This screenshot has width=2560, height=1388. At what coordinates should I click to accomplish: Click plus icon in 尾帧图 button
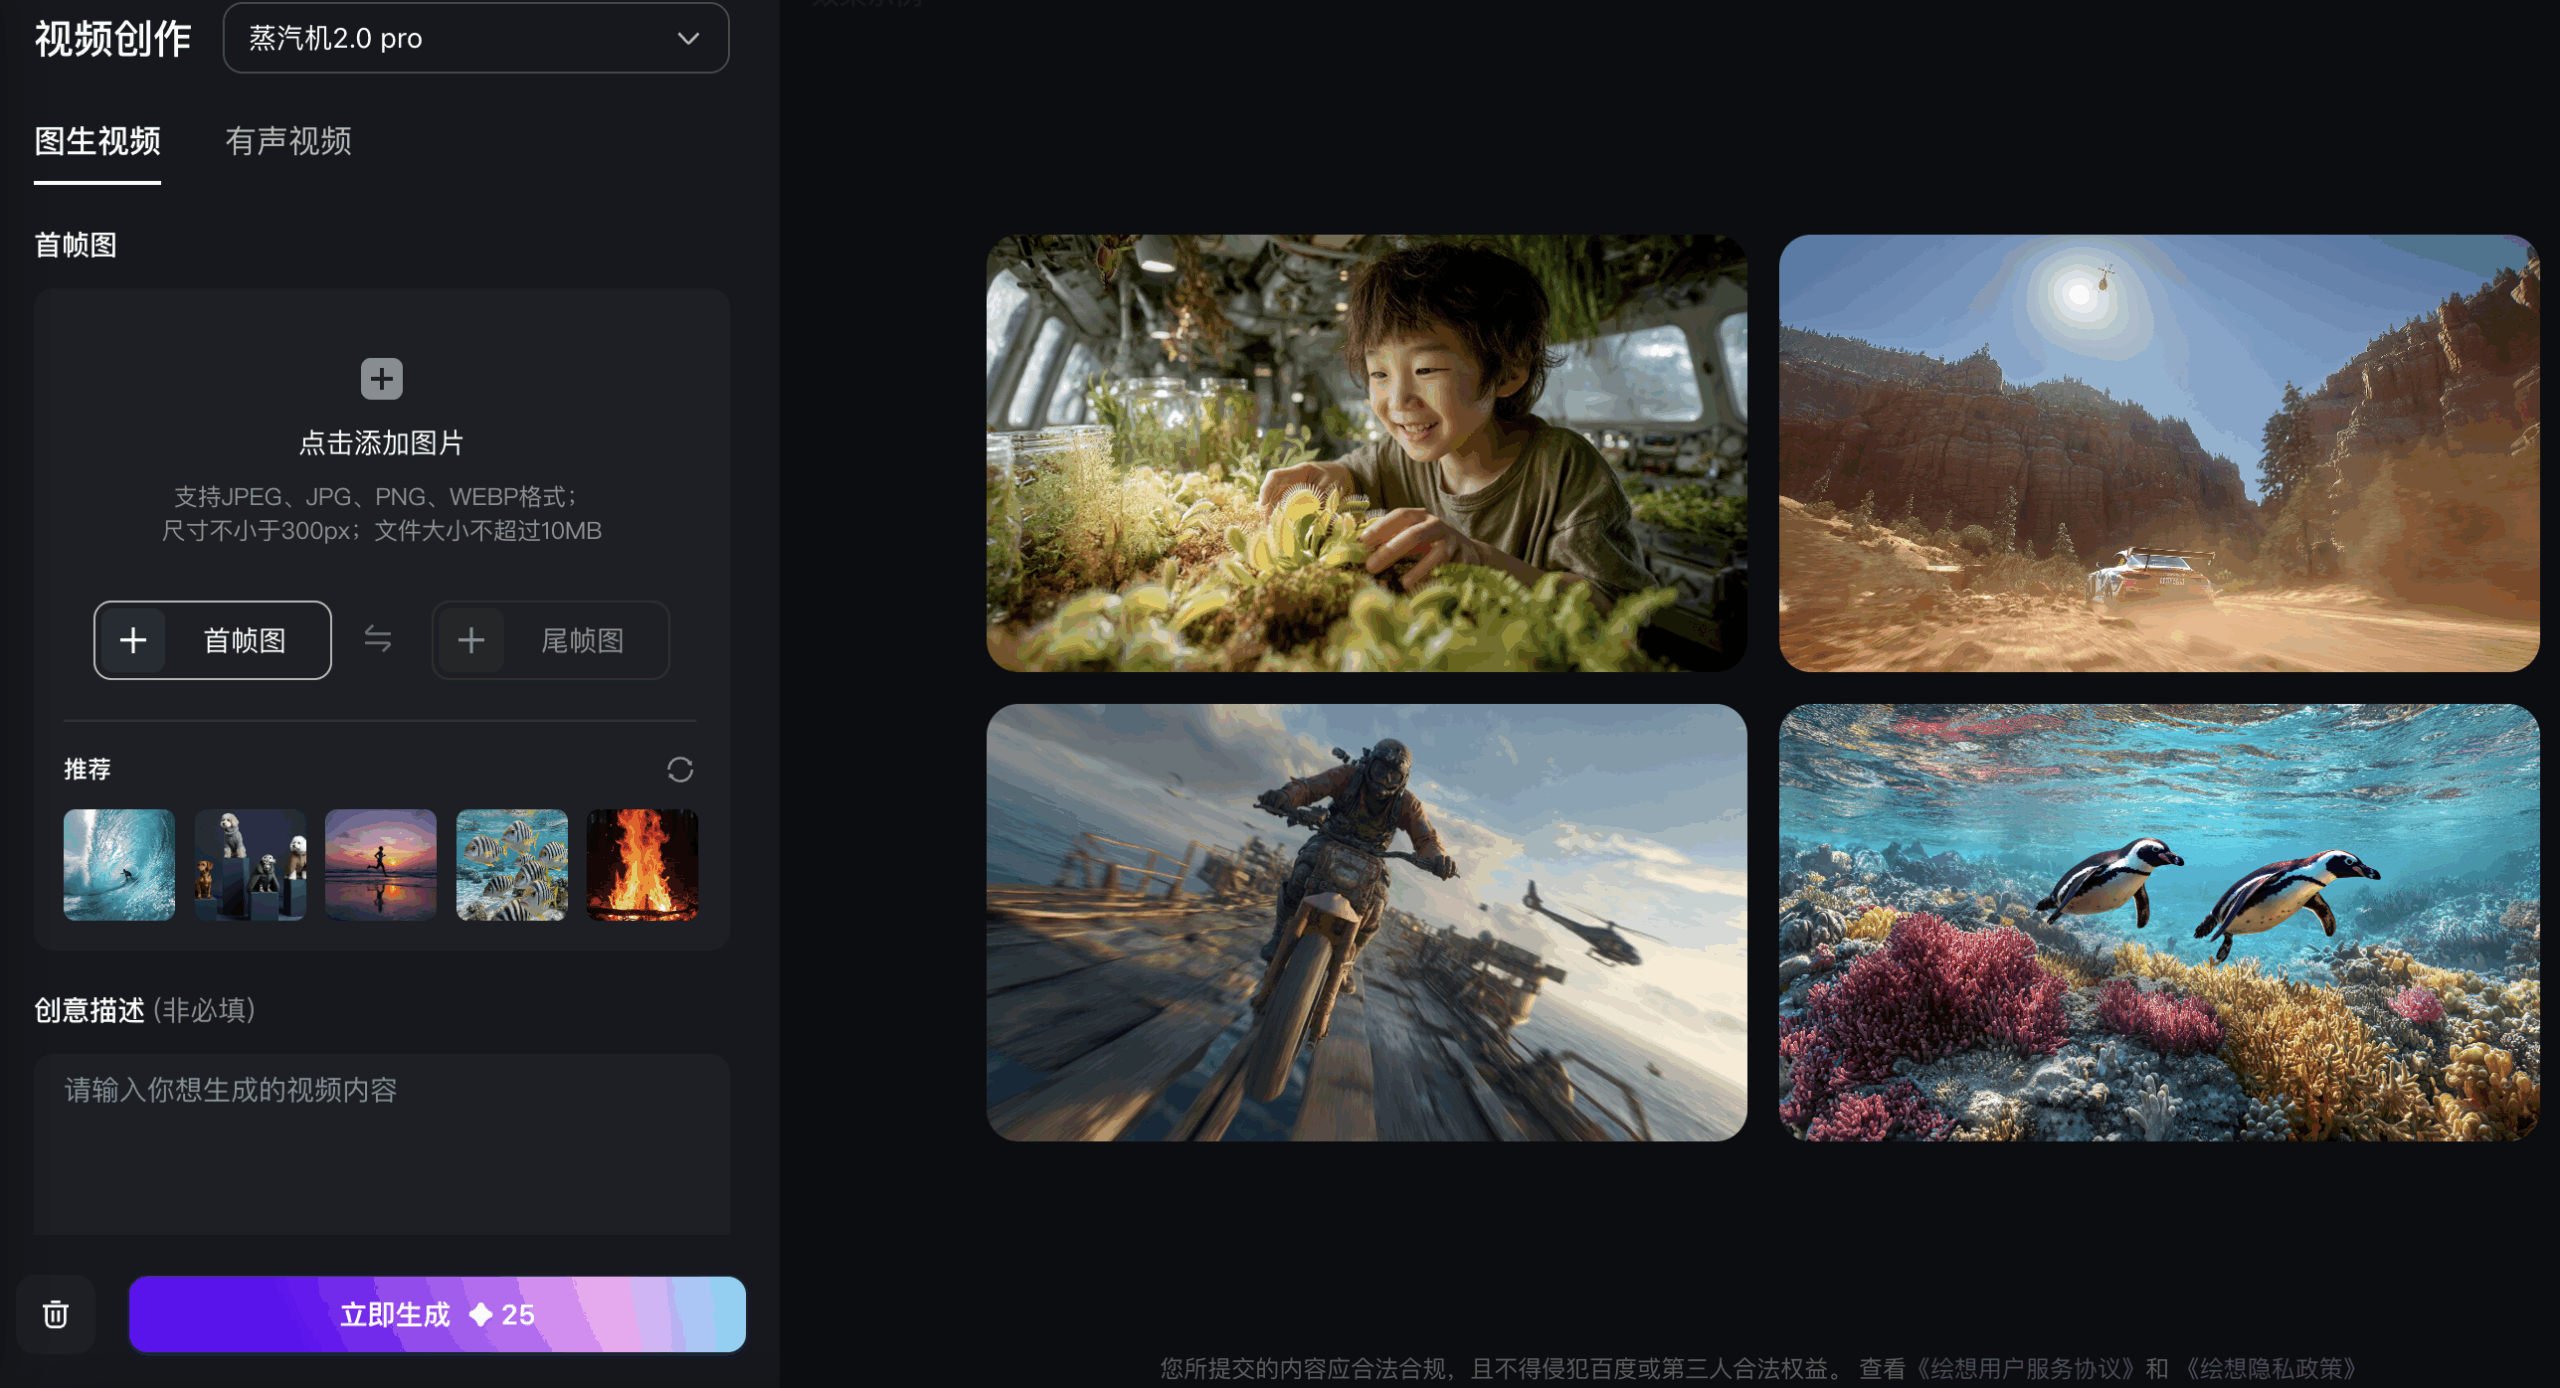coord(471,640)
